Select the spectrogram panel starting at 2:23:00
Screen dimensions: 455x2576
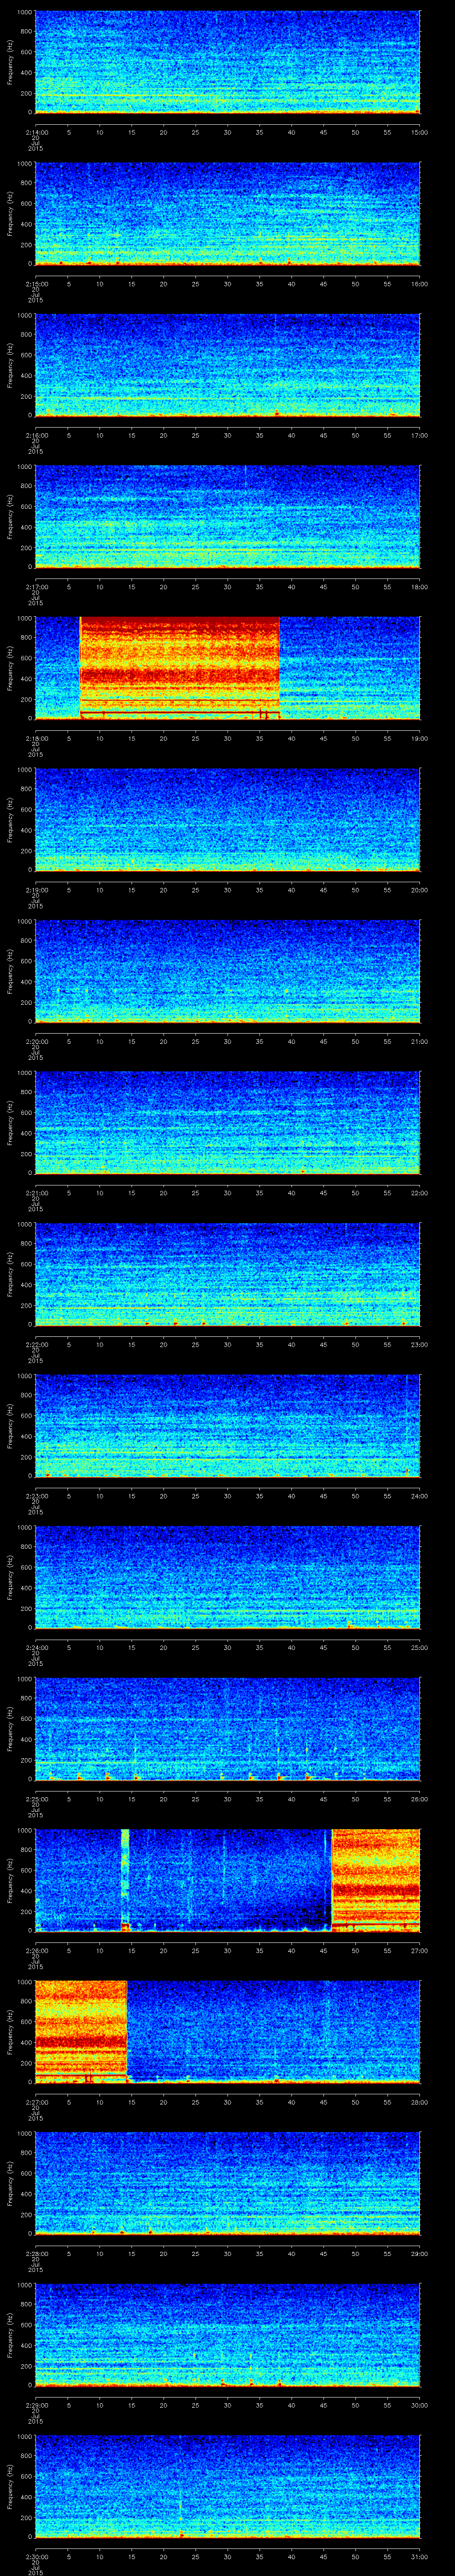[228, 1426]
